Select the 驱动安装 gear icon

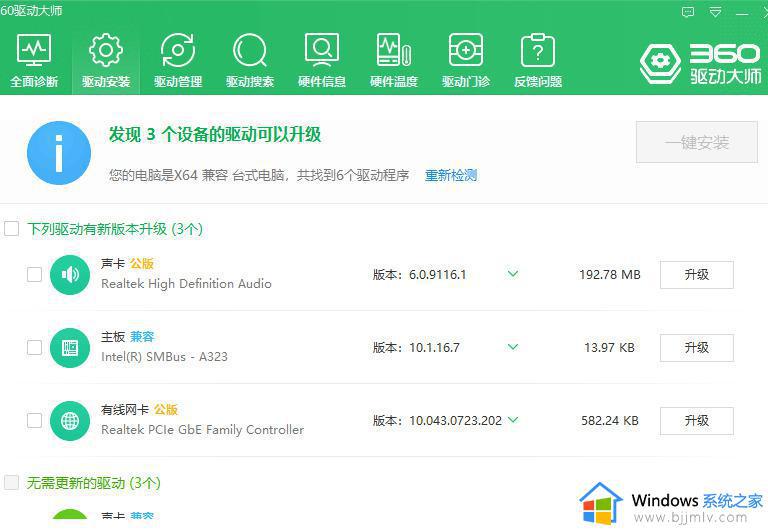tap(106, 50)
